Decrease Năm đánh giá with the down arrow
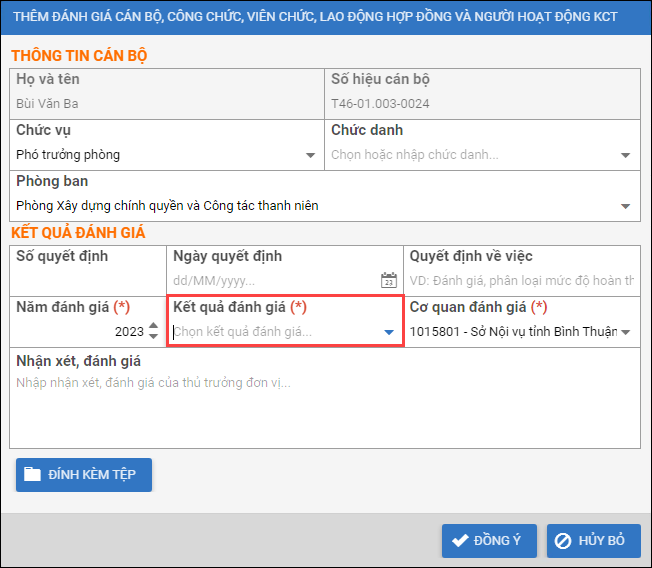Screen dimensions: 652x568 [x=153, y=337]
